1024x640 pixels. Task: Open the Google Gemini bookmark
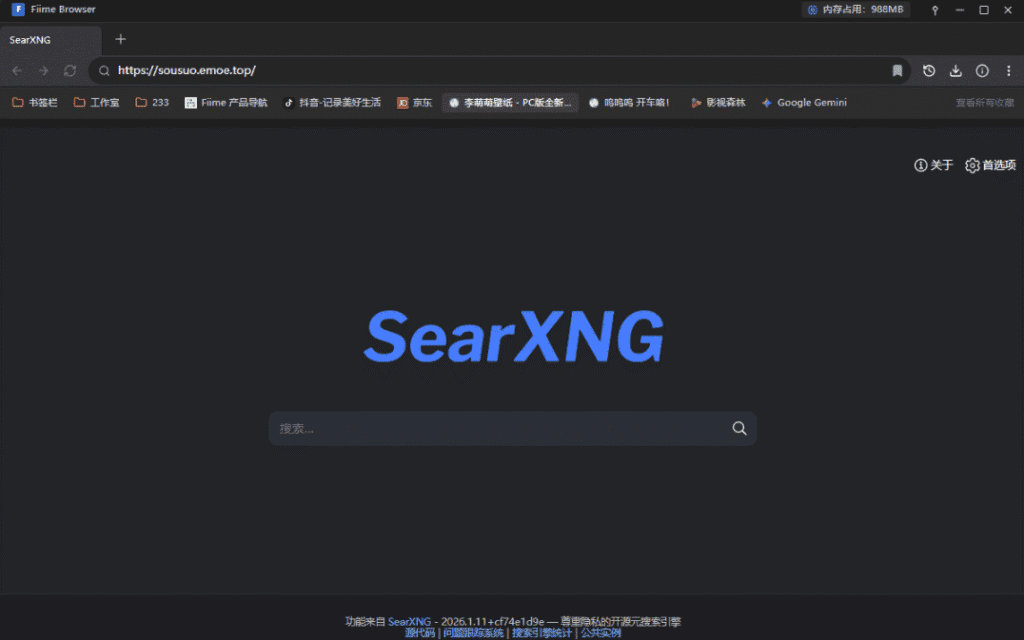pos(804,102)
